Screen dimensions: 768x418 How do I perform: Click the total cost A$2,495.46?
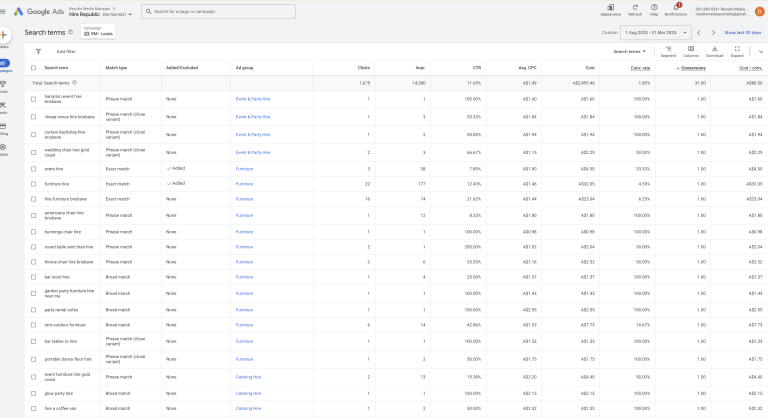tap(583, 83)
